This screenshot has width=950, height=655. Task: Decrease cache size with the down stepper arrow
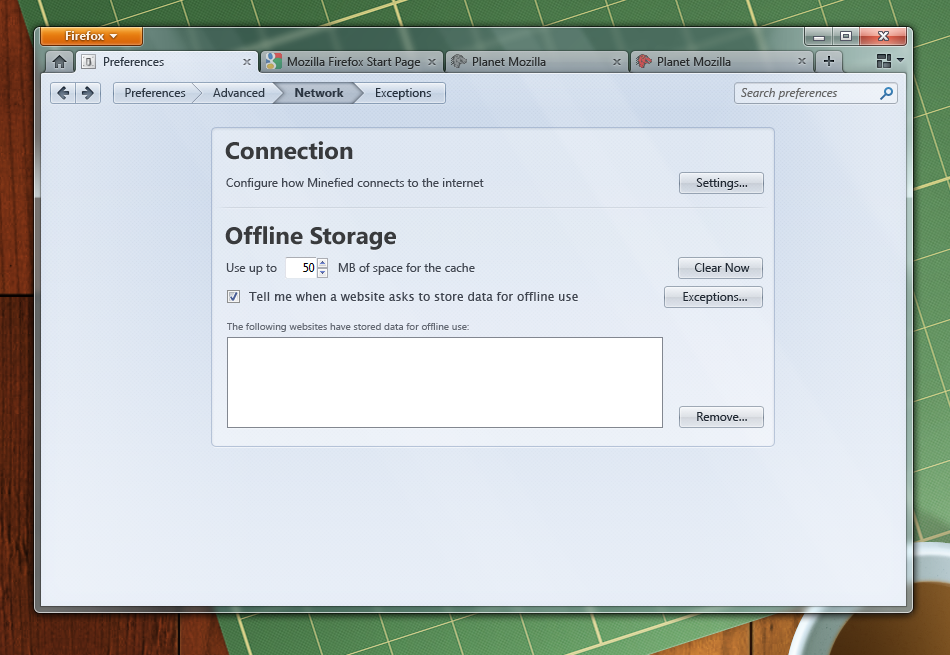pos(321,272)
